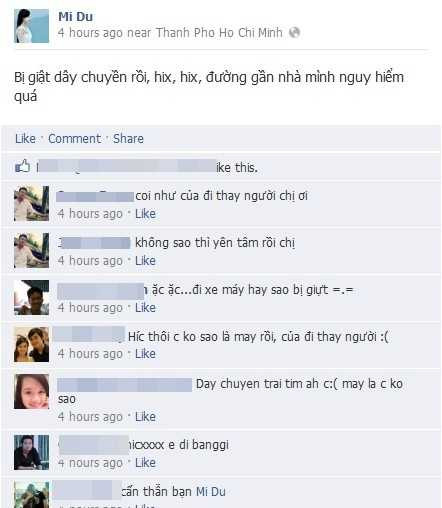Like the 'đi xe máy hay sao' comment
This screenshot has width=442, height=508.
[x=145, y=308]
